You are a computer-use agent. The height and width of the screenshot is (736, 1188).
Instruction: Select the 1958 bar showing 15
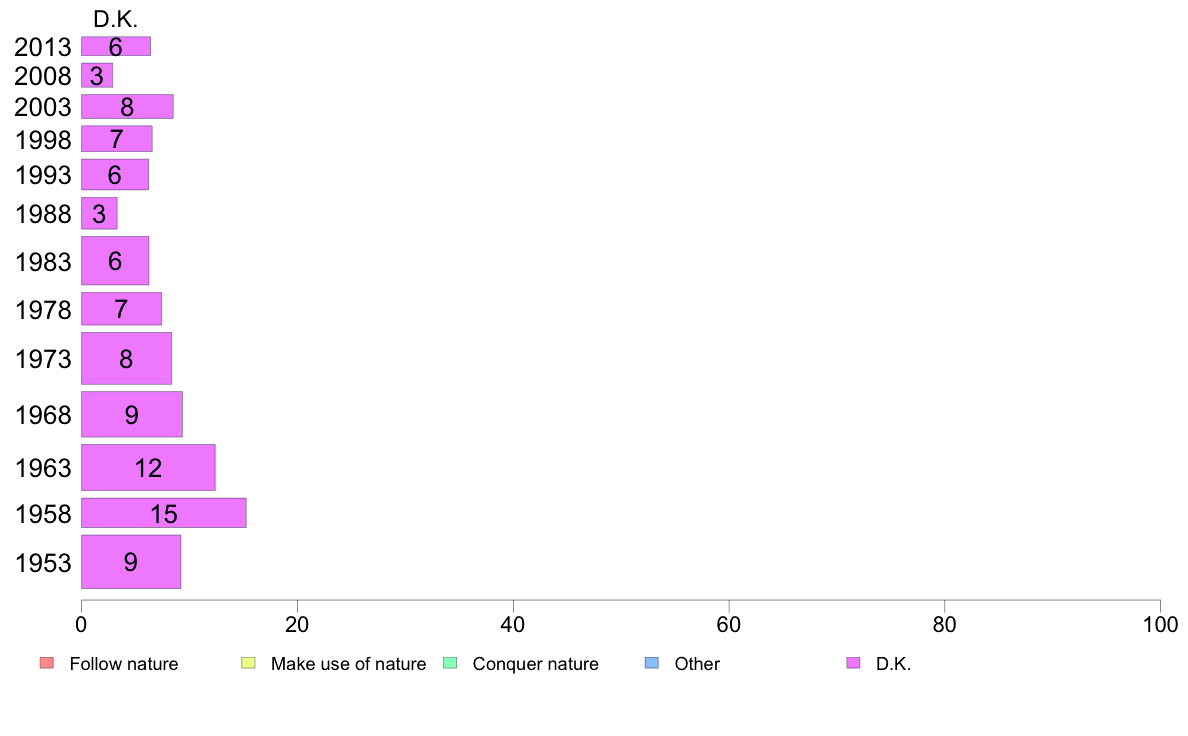(164, 513)
